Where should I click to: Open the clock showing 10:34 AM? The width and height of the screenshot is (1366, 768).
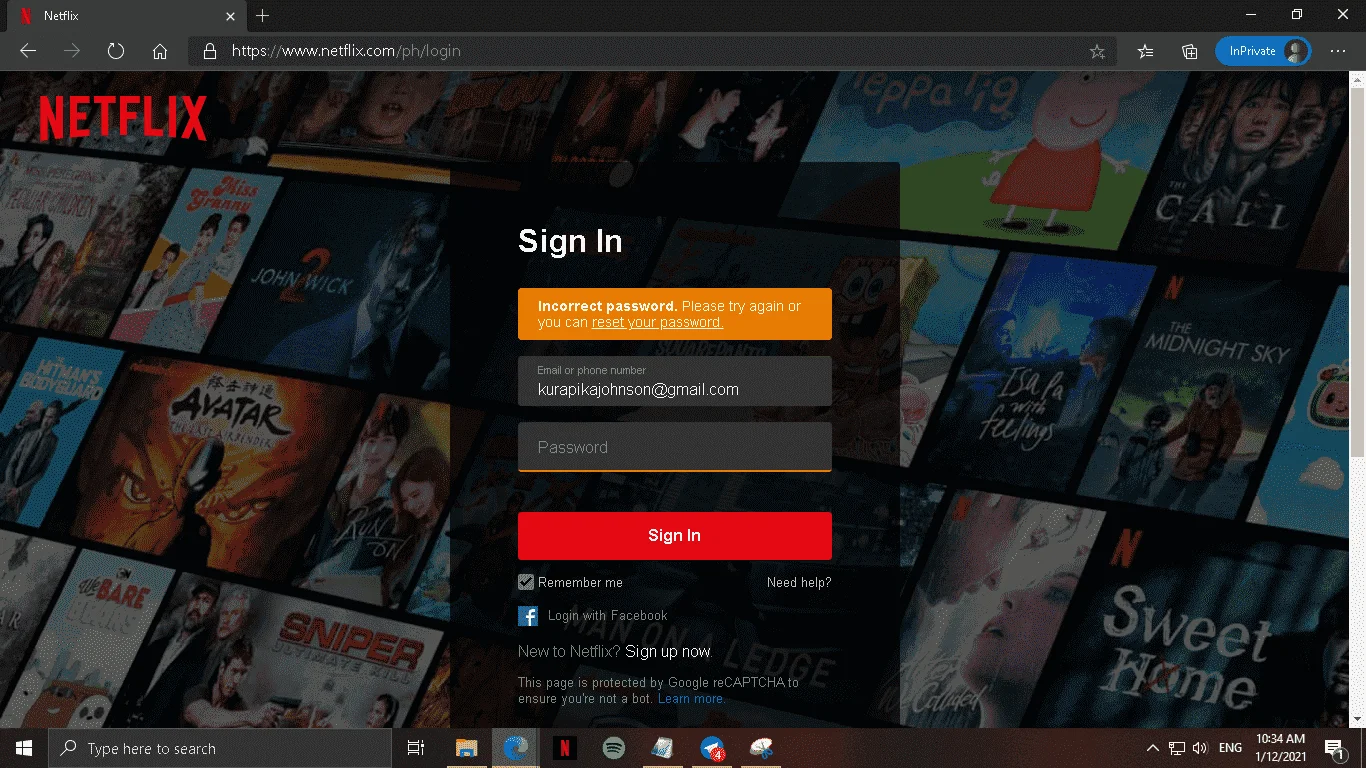1281,748
